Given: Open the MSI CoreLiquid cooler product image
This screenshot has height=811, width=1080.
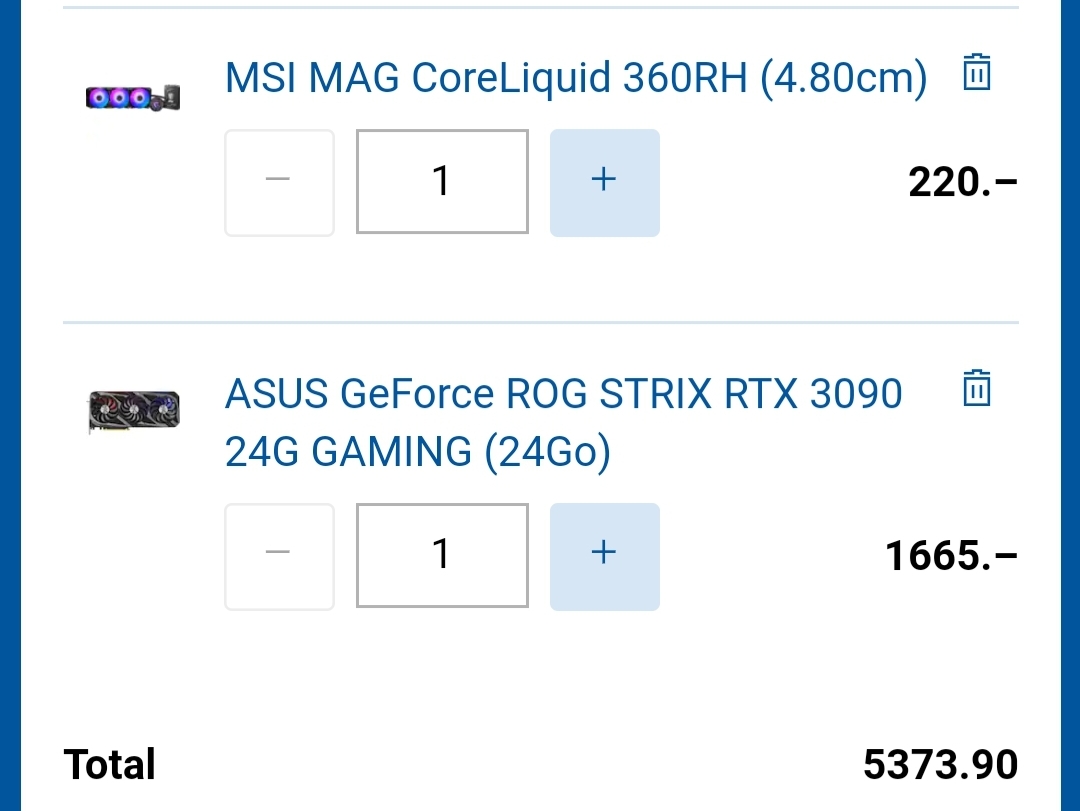Looking at the screenshot, I should click(x=133, y=97).
